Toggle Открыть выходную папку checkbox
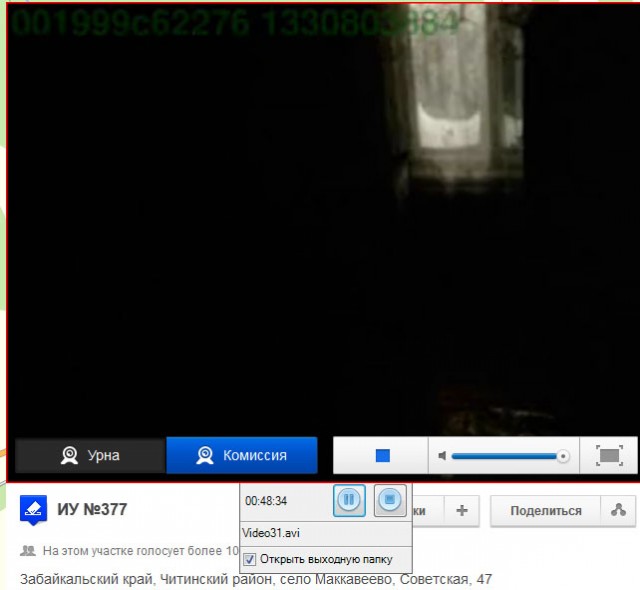640x590 pixels. (249, 559)
